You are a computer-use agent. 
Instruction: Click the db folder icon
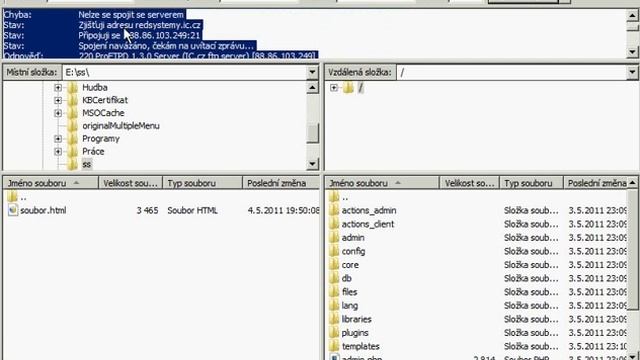click(334, 278)
